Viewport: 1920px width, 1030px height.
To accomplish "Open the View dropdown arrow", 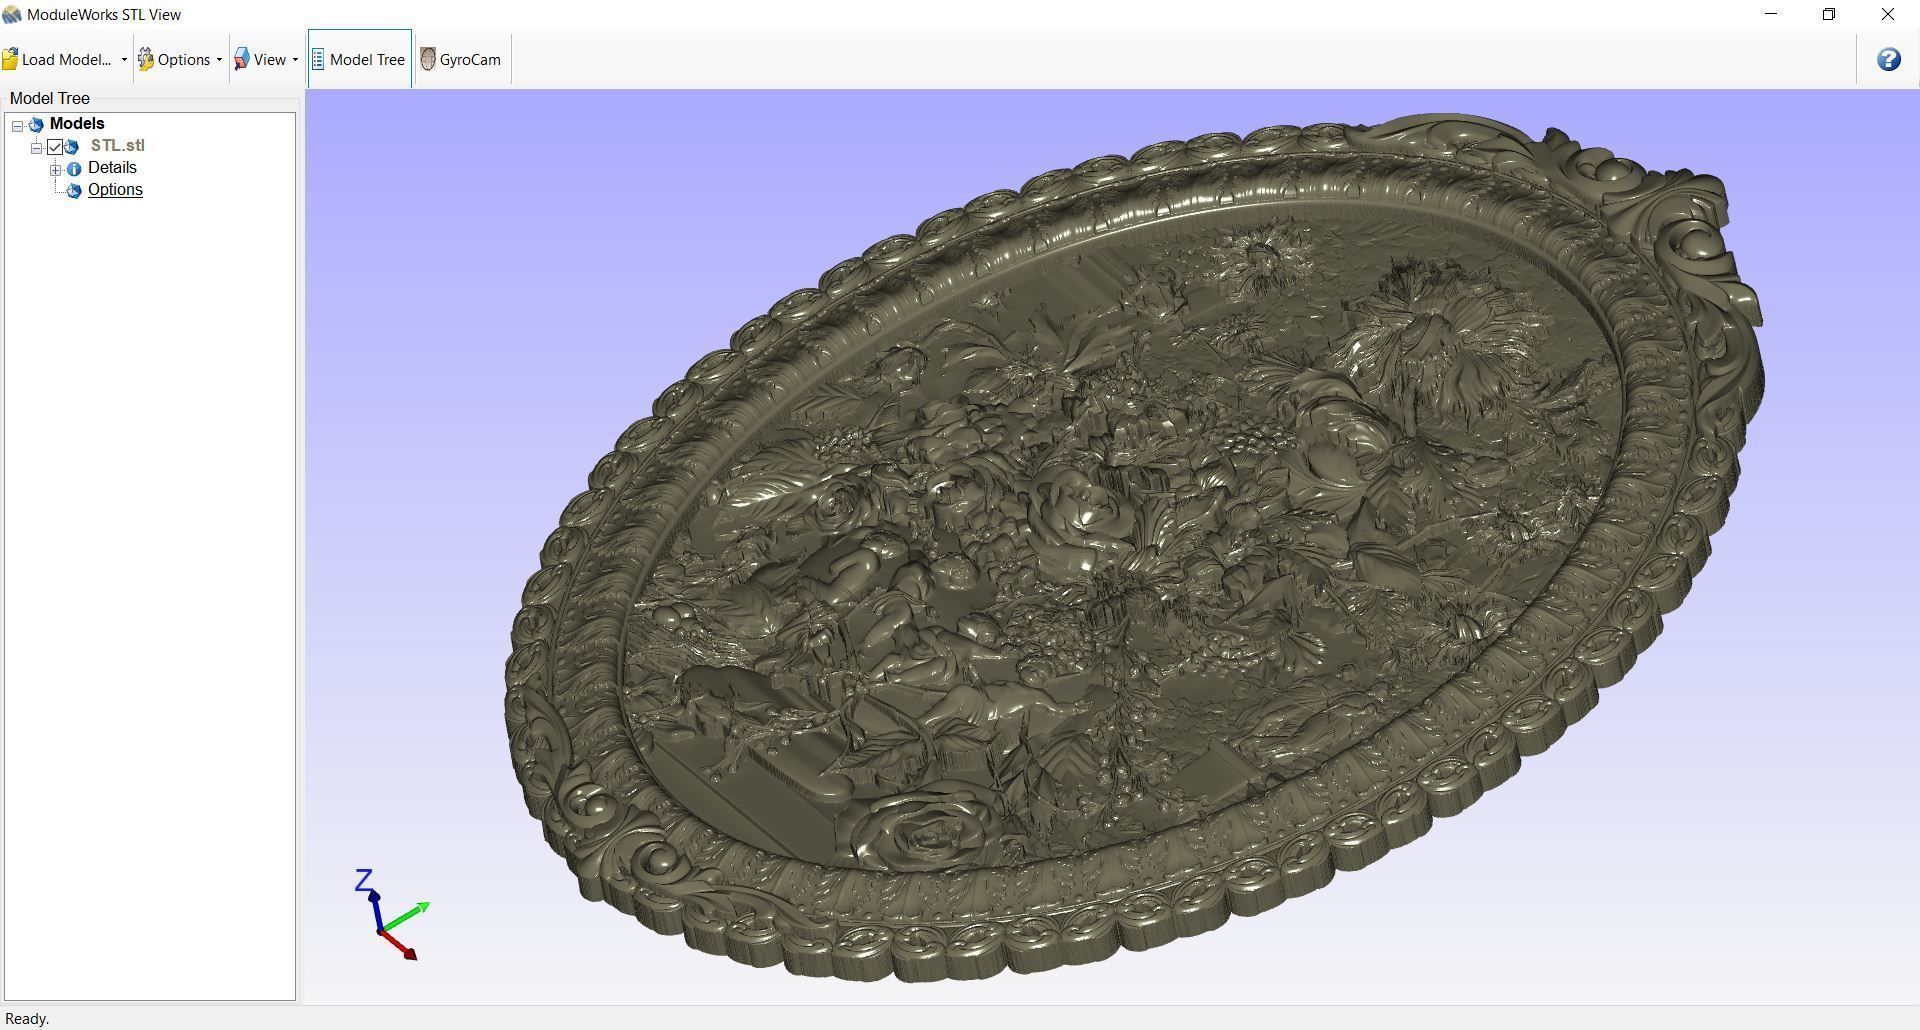I will pos(295,60).
